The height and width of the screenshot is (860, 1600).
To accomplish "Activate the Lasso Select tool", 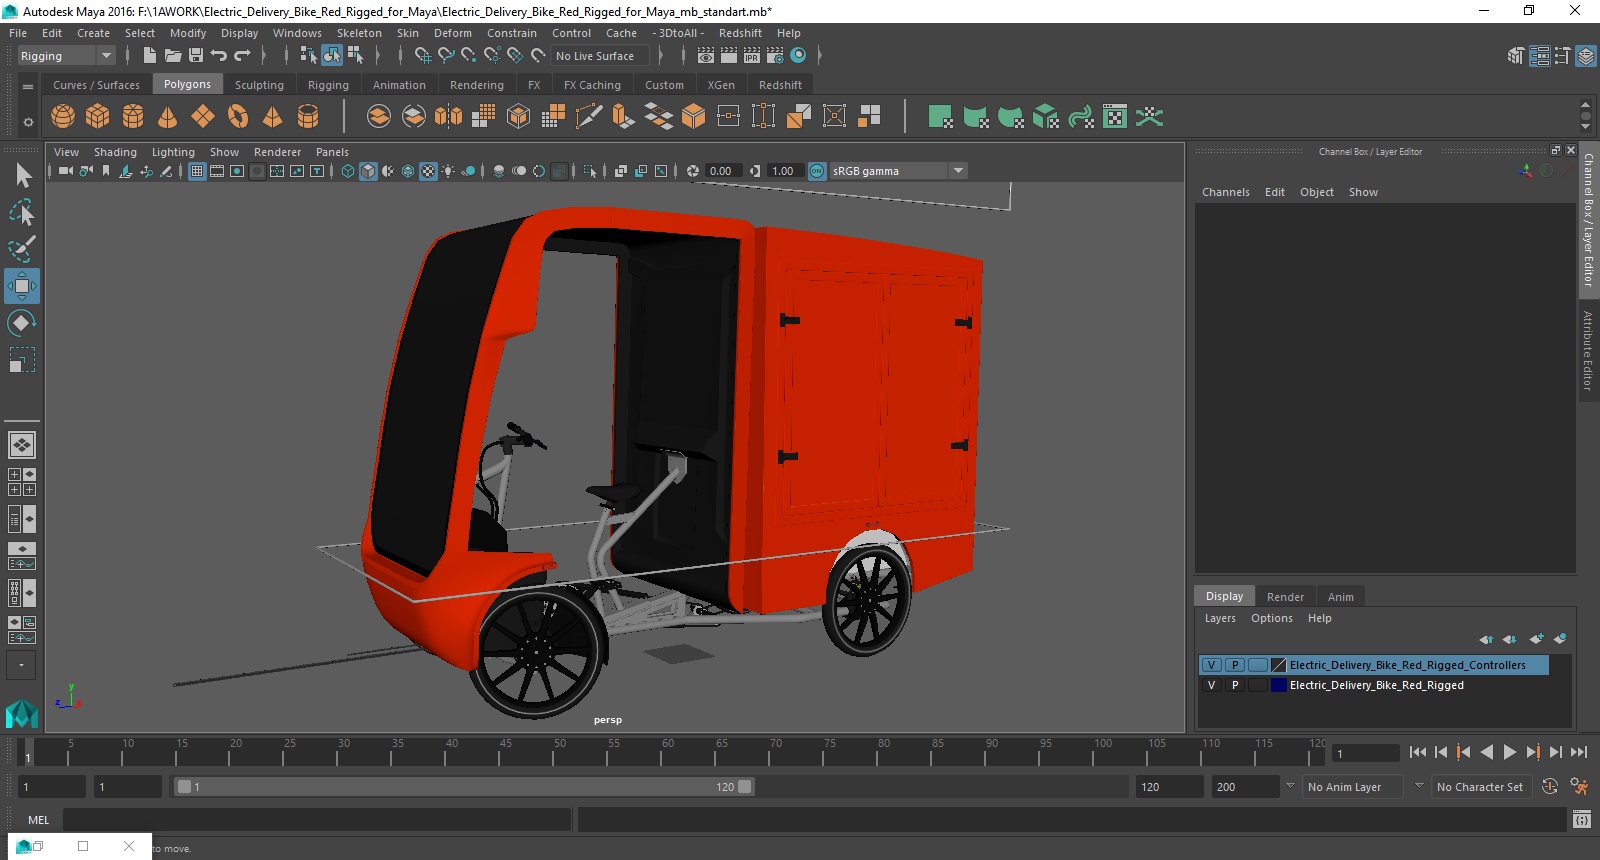I will click(x=22, y=212).
